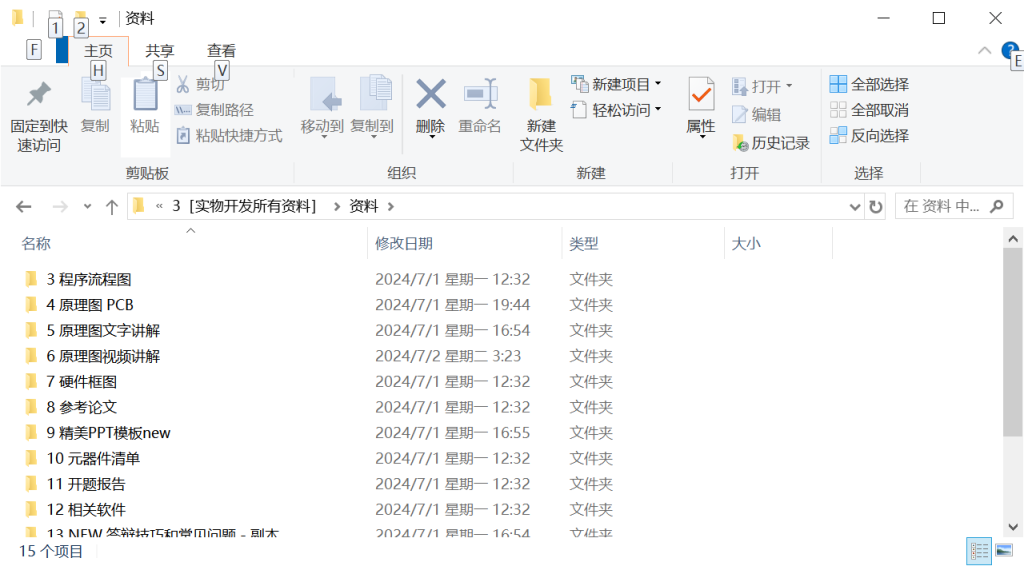
Task: Open the address bar history dropdown
Action: (x=854, y=207)
